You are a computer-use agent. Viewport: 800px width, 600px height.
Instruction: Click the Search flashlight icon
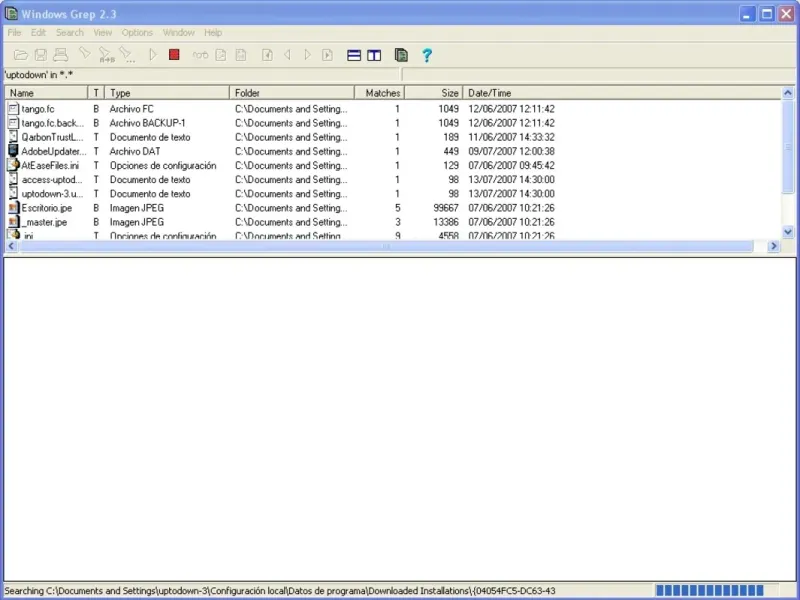(85, 54)
